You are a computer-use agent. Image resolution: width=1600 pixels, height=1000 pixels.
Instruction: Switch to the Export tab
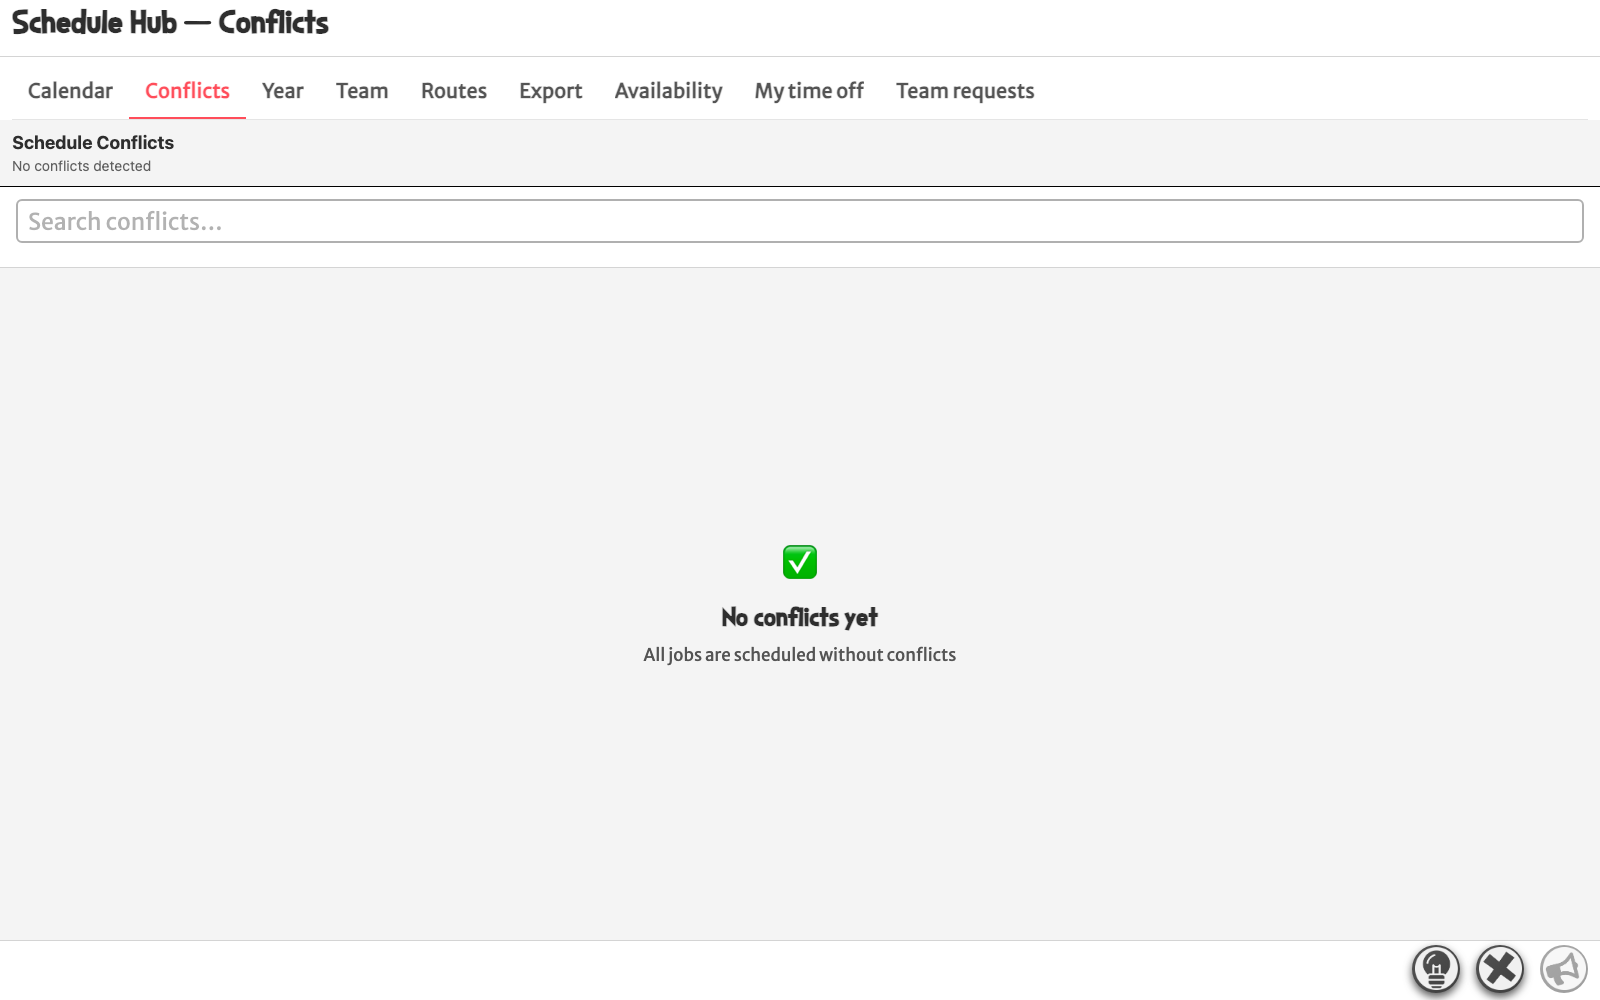coord(551,91)
